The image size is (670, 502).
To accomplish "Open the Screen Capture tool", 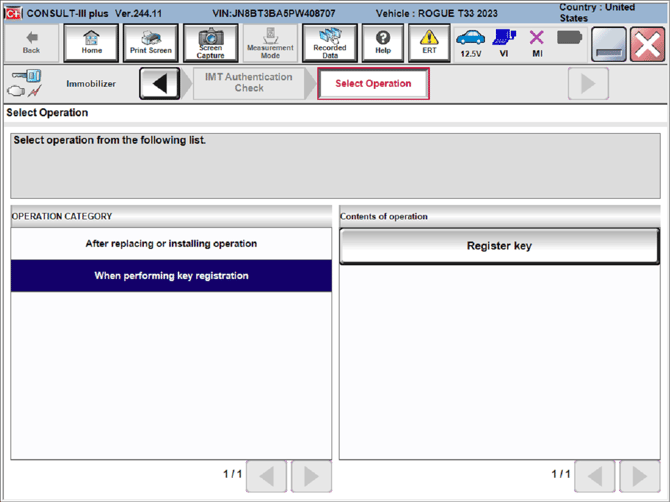I will pos(211,43).
